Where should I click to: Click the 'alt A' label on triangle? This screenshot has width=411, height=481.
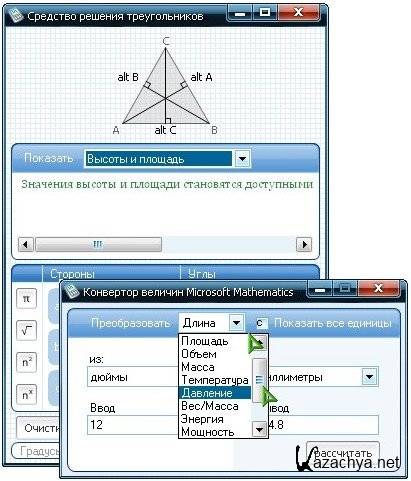(201, 77)
